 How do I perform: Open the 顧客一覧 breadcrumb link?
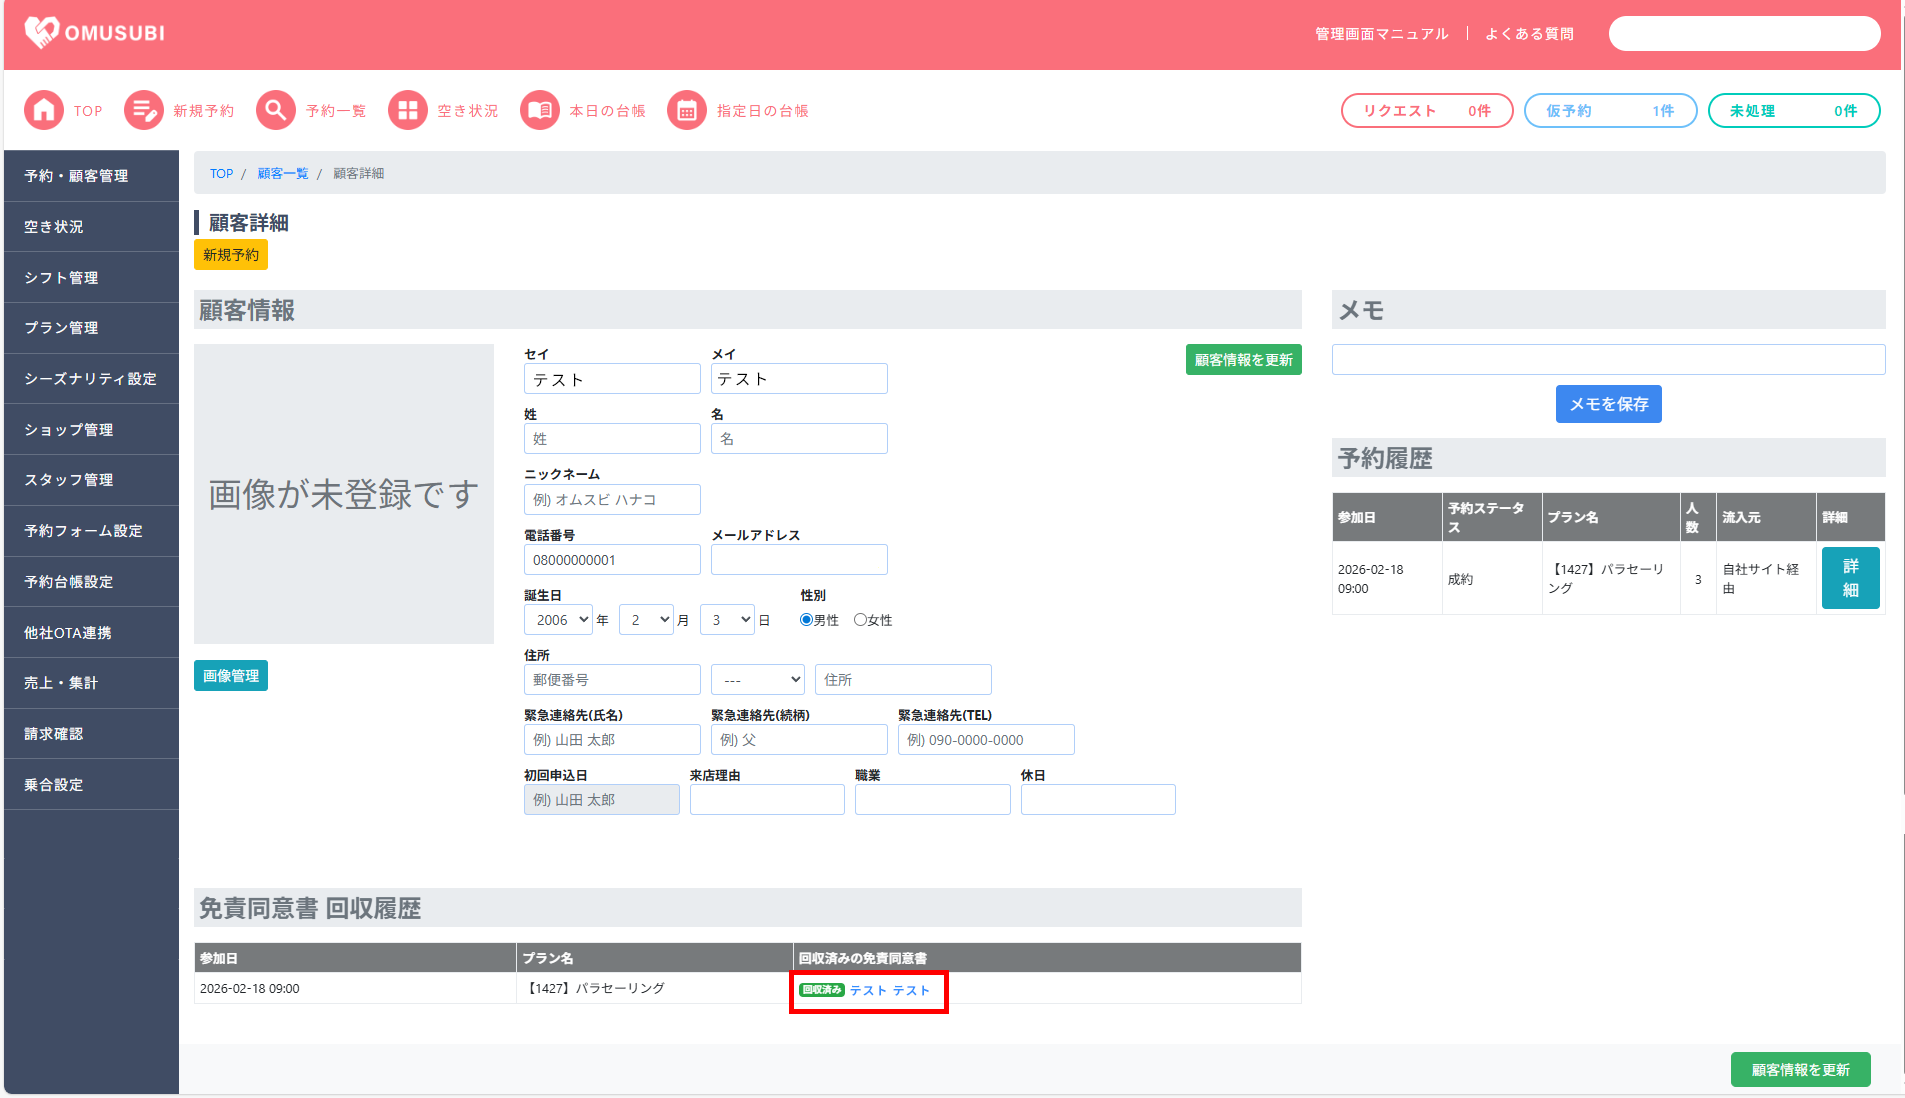click(x=283, y=174)
